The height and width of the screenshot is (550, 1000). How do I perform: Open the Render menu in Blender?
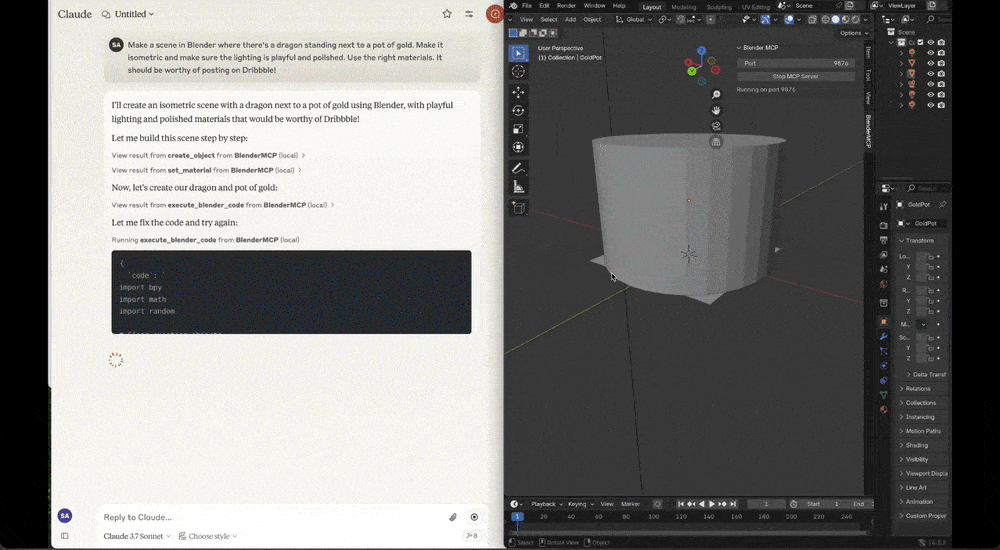click(566, 6)
